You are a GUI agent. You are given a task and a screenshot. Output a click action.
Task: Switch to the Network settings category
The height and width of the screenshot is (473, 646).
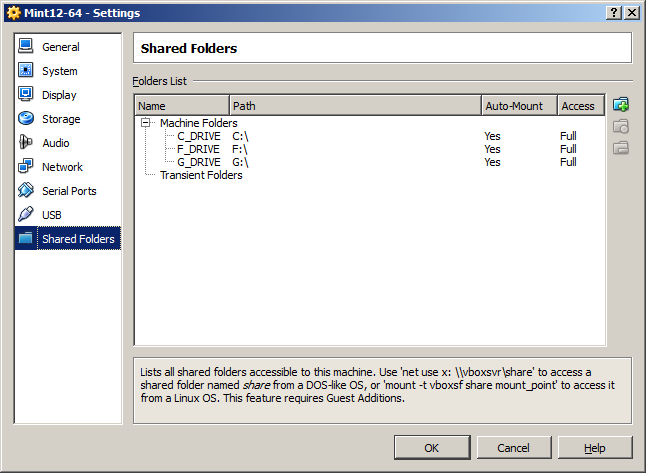(62, 167)
